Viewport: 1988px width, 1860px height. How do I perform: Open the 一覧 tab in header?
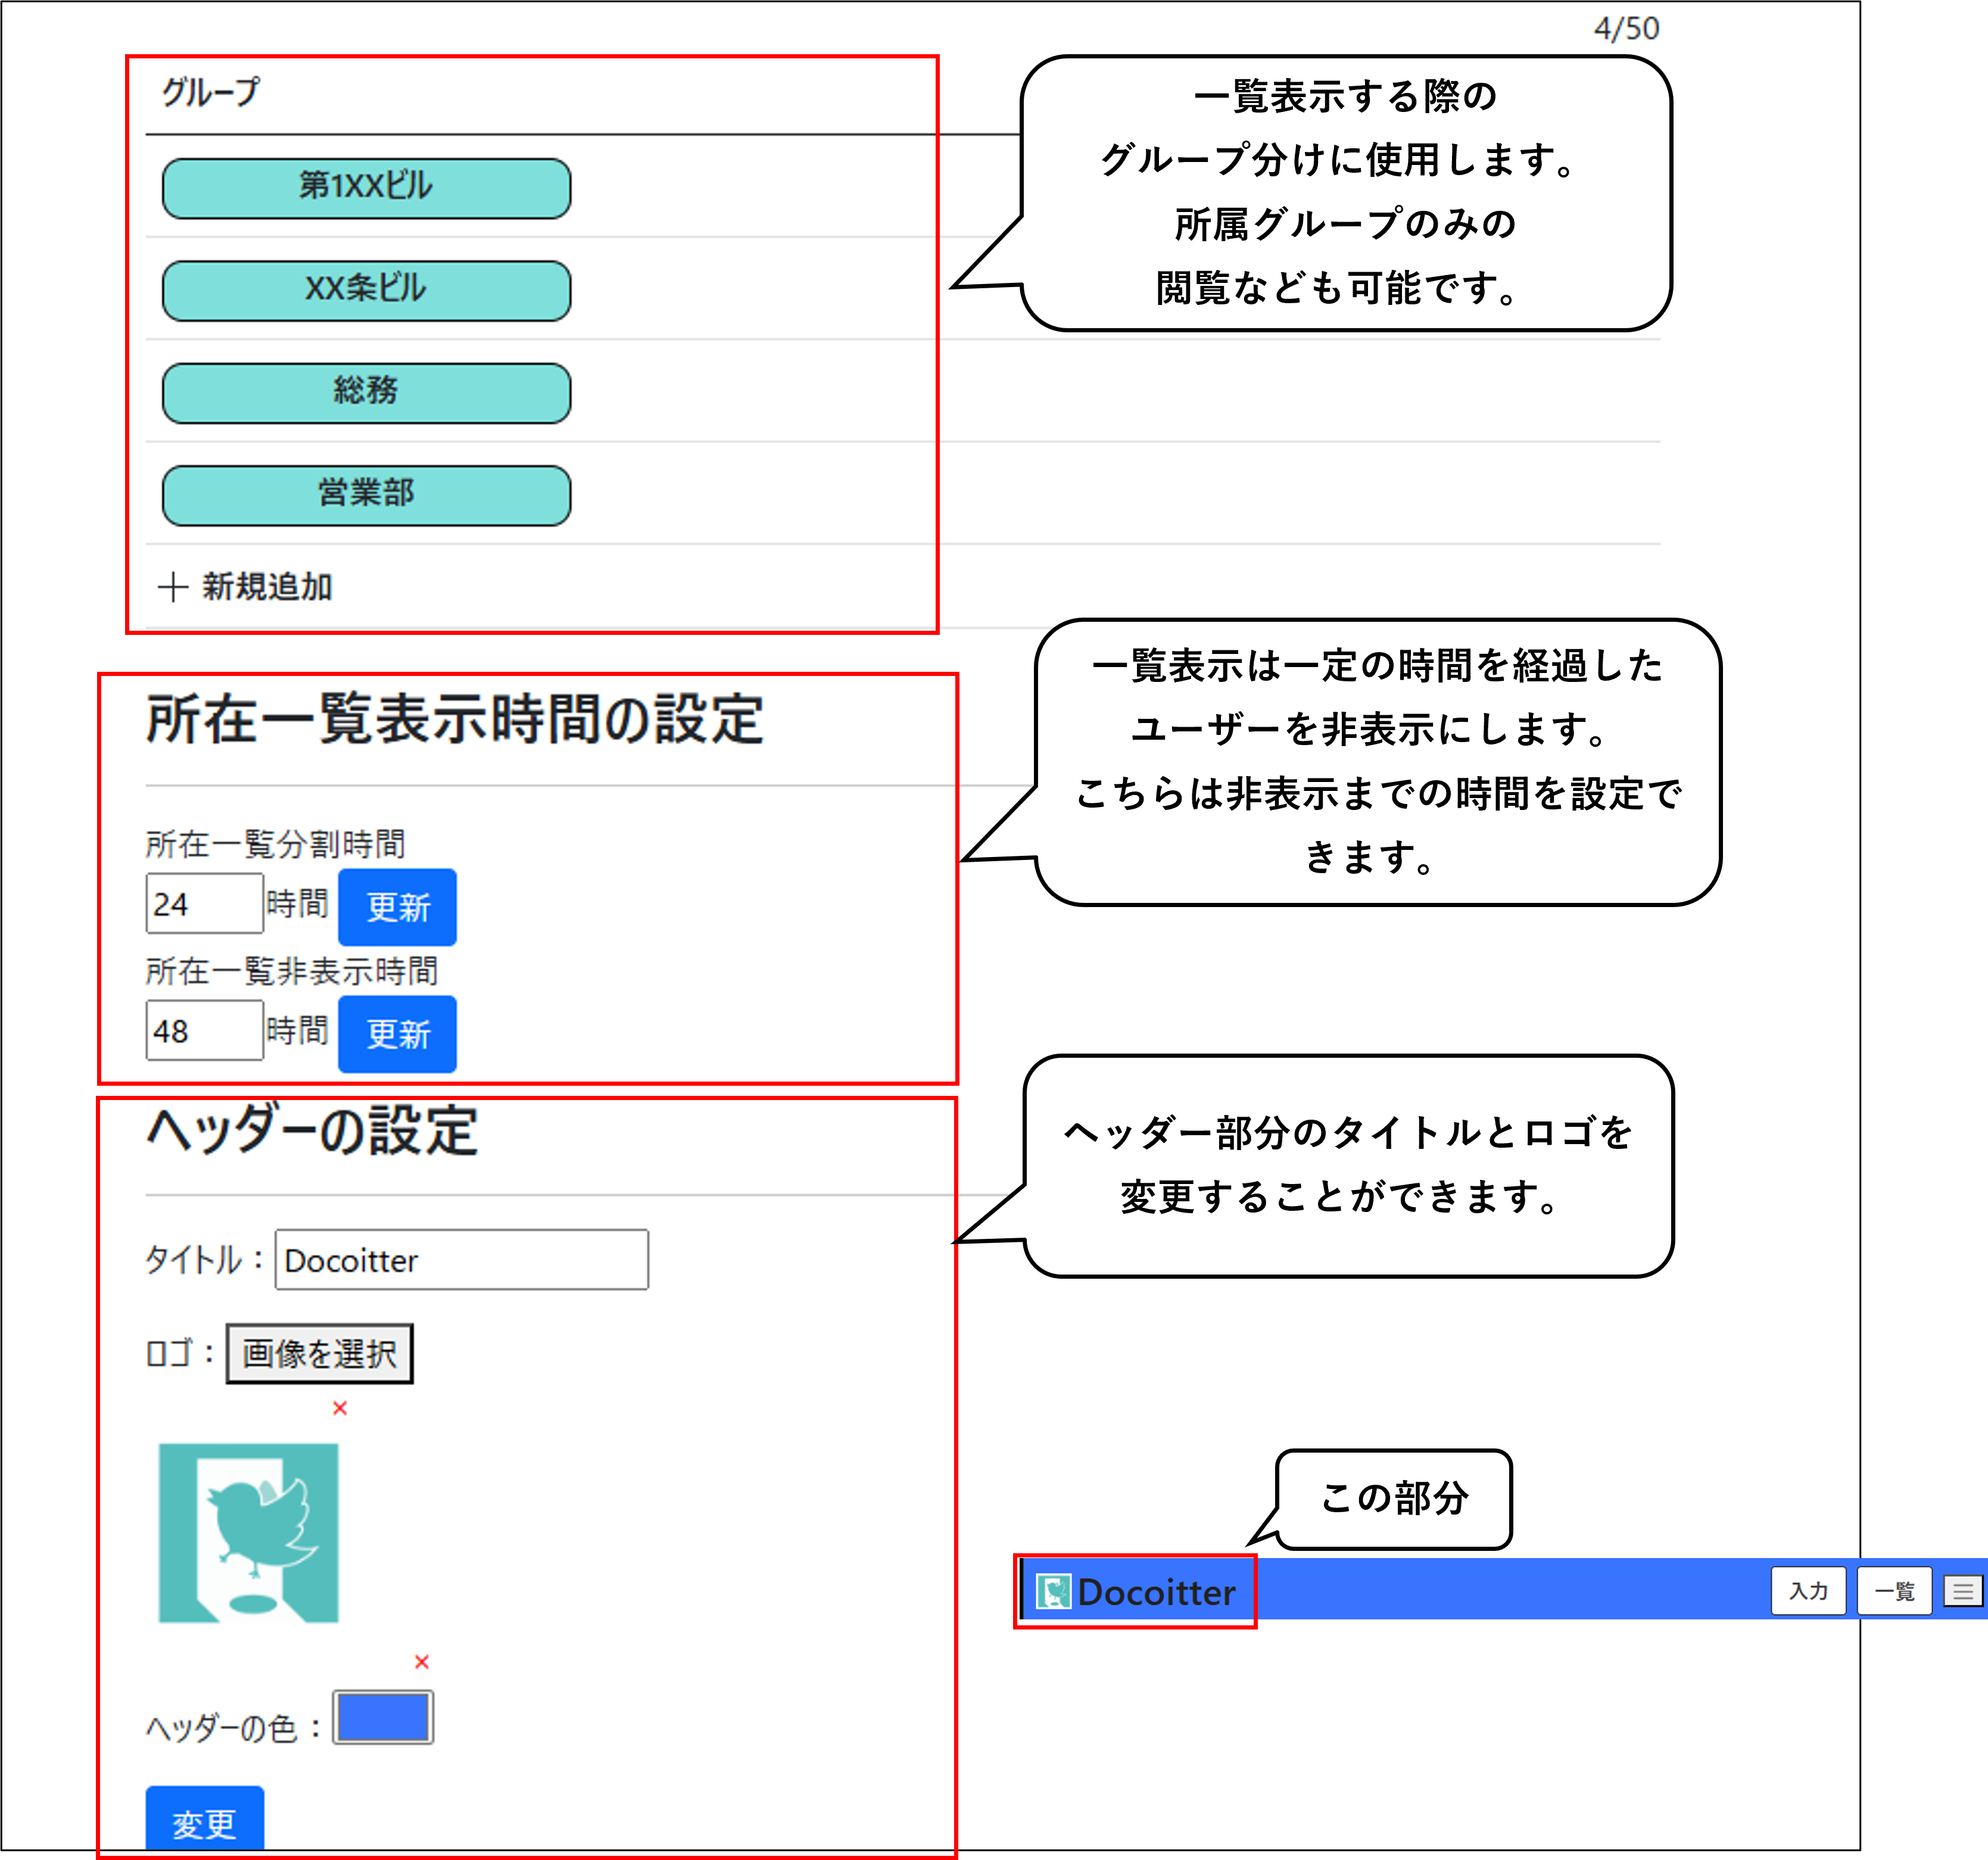click(1894, 1591)
